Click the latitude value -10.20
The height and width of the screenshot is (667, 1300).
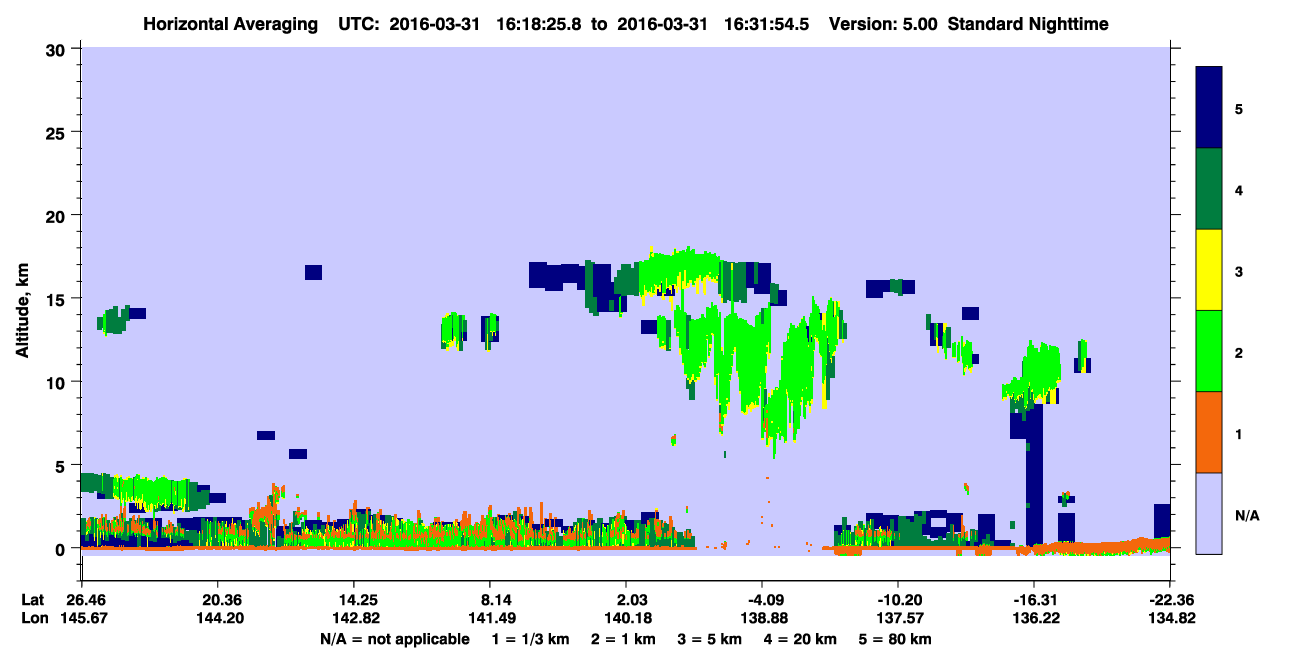[898, 600]
